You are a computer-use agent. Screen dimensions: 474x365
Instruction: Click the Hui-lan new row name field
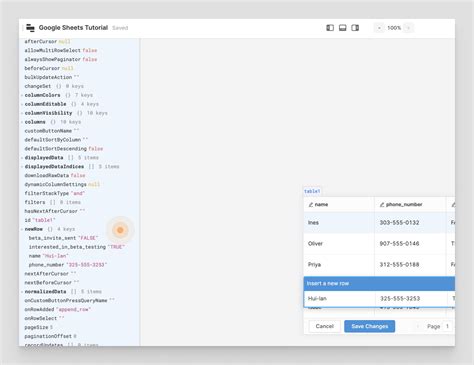tap(339, 299)
